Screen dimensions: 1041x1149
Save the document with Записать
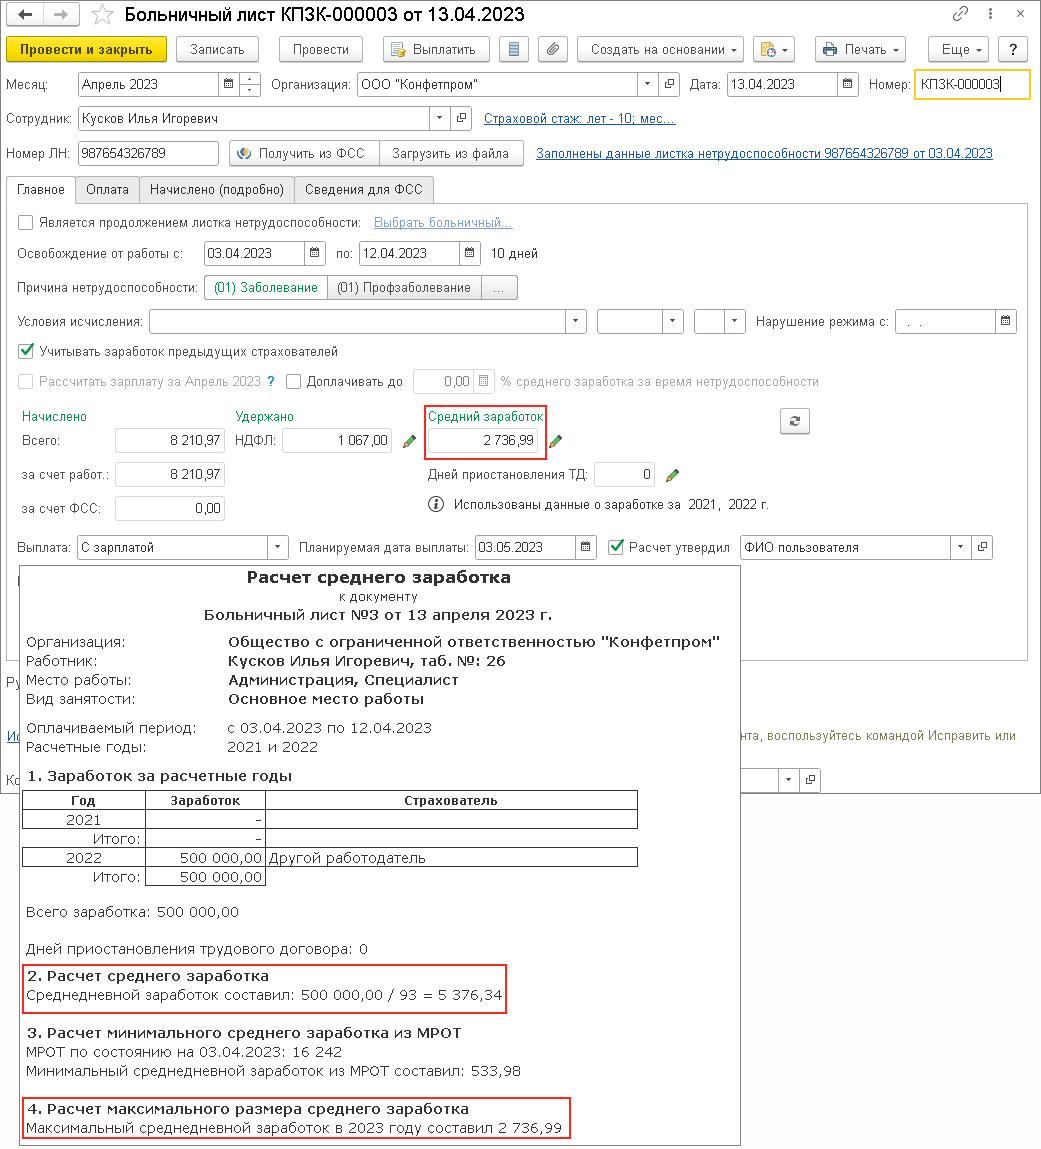[217, 49]
